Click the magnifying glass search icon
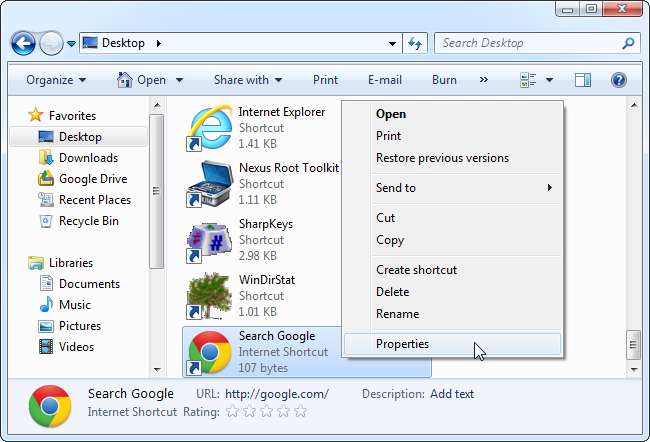The width and height of the screenshot is (650, 442). coord(628,43)
